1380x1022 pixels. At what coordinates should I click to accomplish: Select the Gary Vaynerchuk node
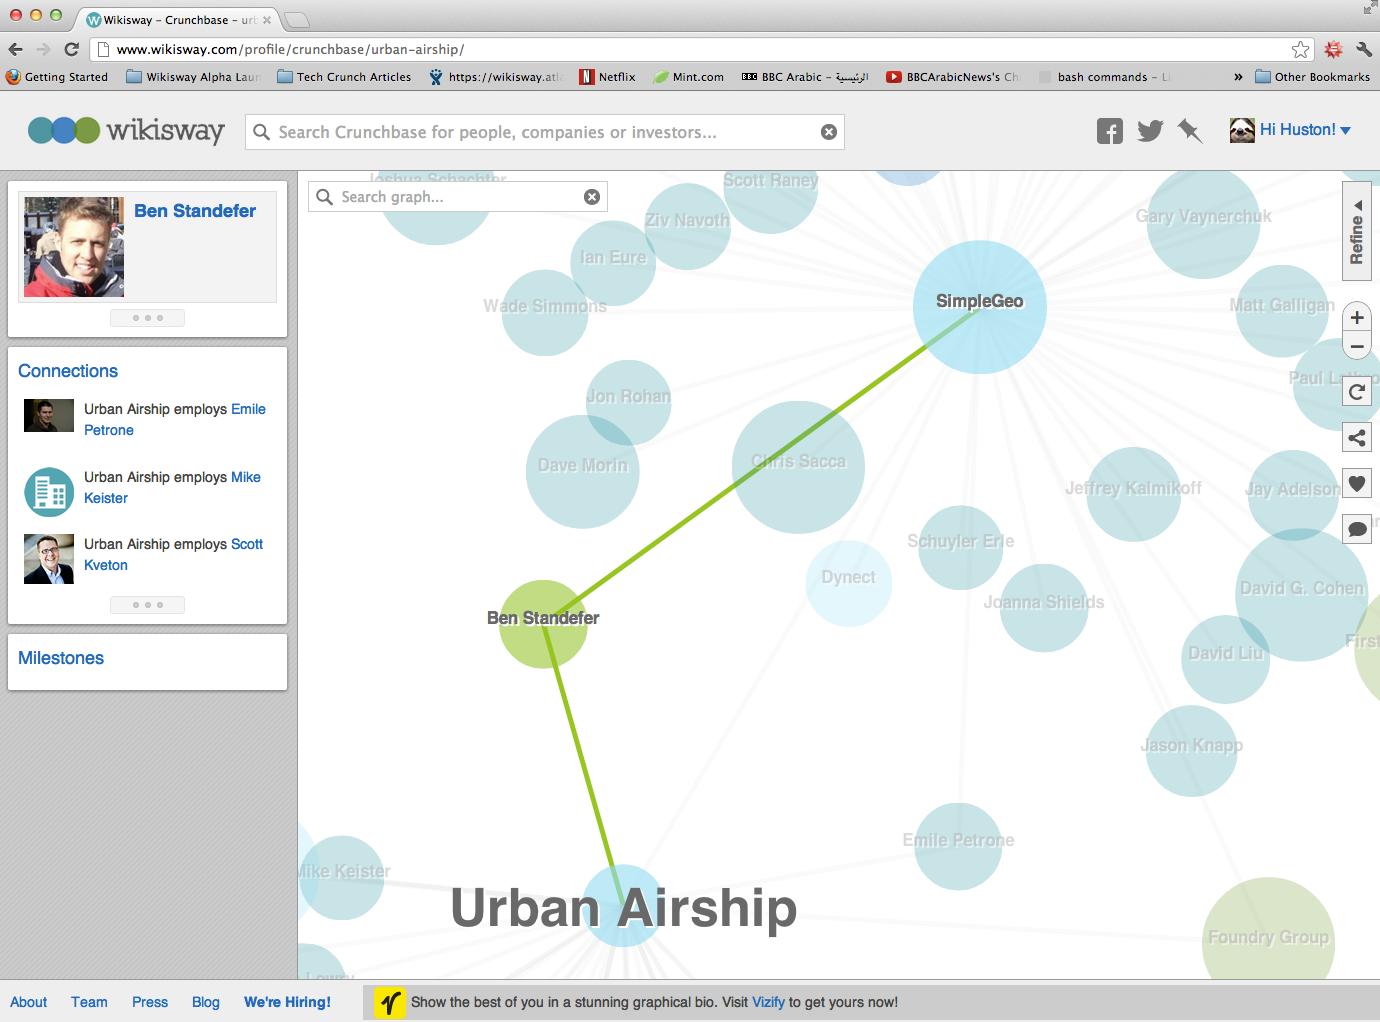tap(1203, 222)
